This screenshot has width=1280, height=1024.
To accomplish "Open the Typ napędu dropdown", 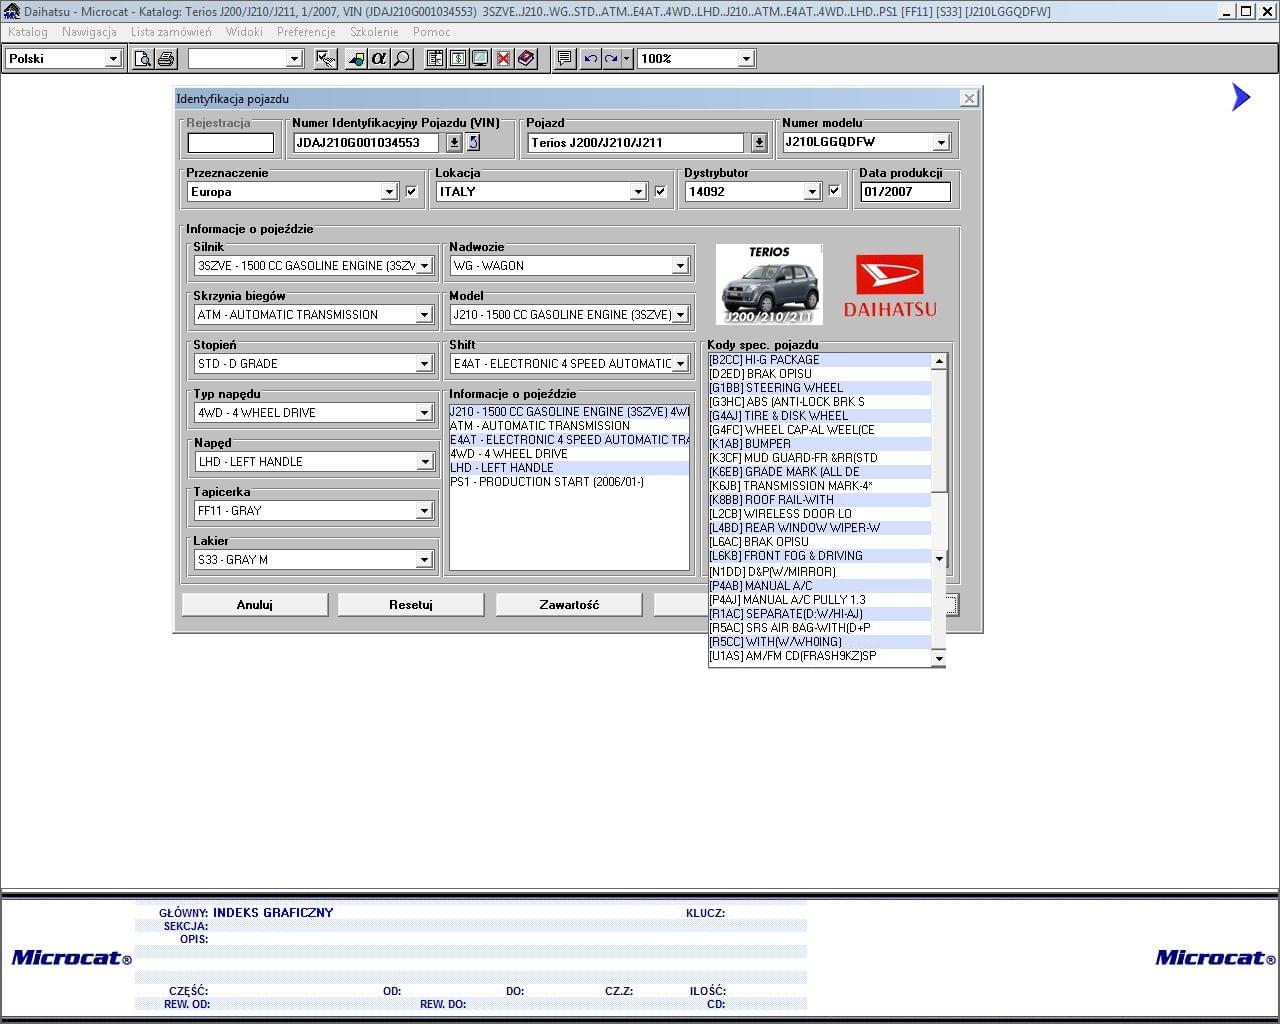I will click(x=424, y=413).
